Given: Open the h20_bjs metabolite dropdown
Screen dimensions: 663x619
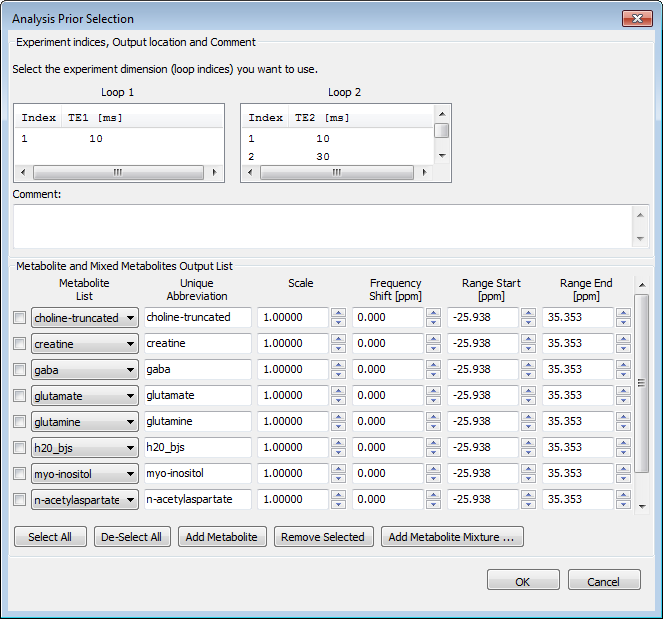Looking at the screenshot, I should click(x=85, y=448).
